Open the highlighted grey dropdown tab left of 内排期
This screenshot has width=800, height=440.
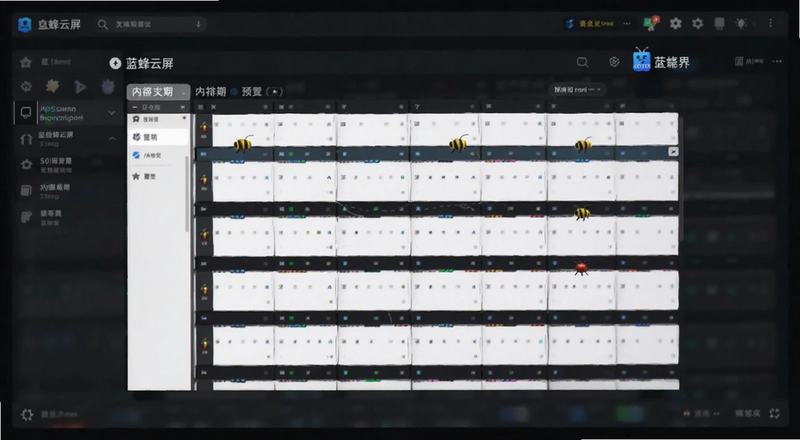pos(158,92)
